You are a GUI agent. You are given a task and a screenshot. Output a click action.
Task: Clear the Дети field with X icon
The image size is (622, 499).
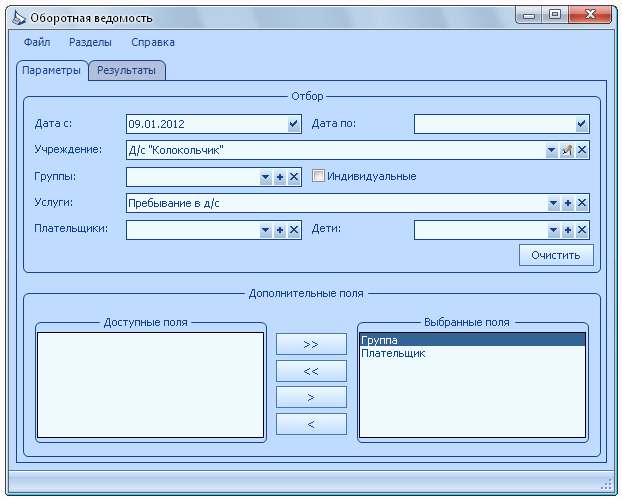582,230
